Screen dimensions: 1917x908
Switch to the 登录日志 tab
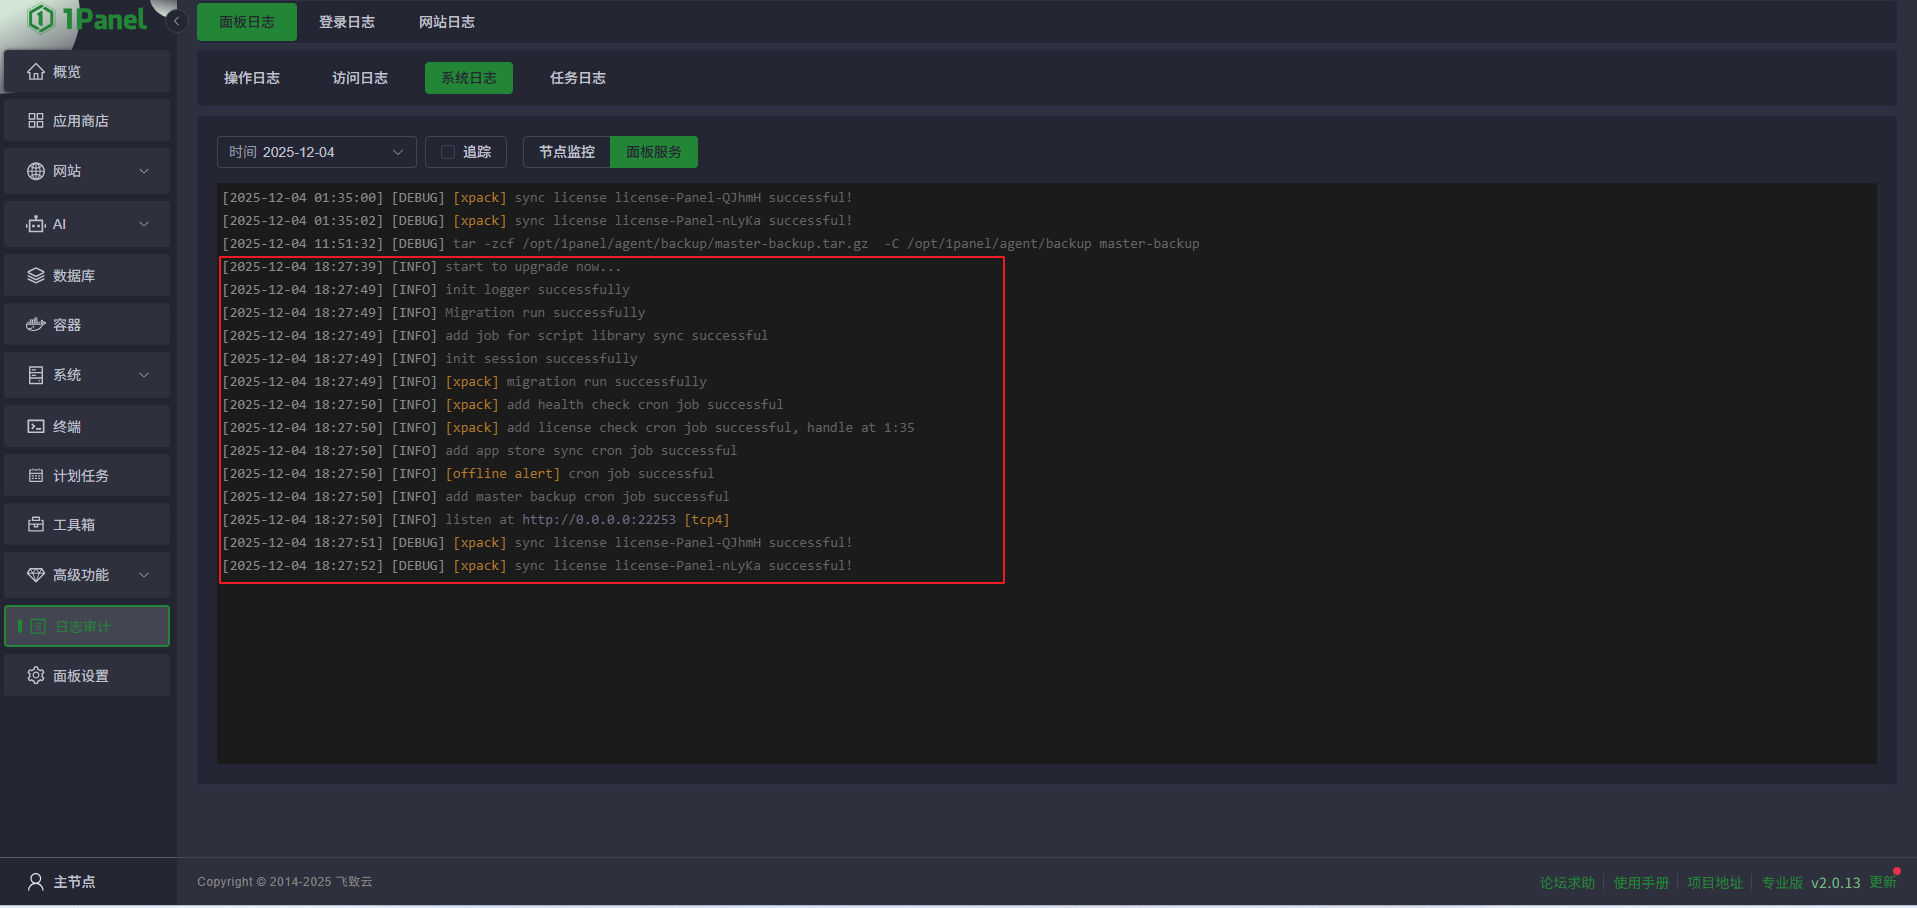point(346,22)
